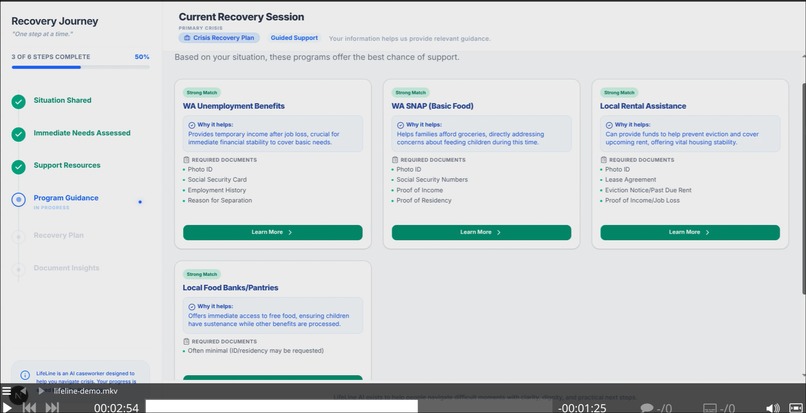Click Required Documents clipboard icon, Rental card
The image size is (806, 413).
pyautogui.click(x=604, y=160)
